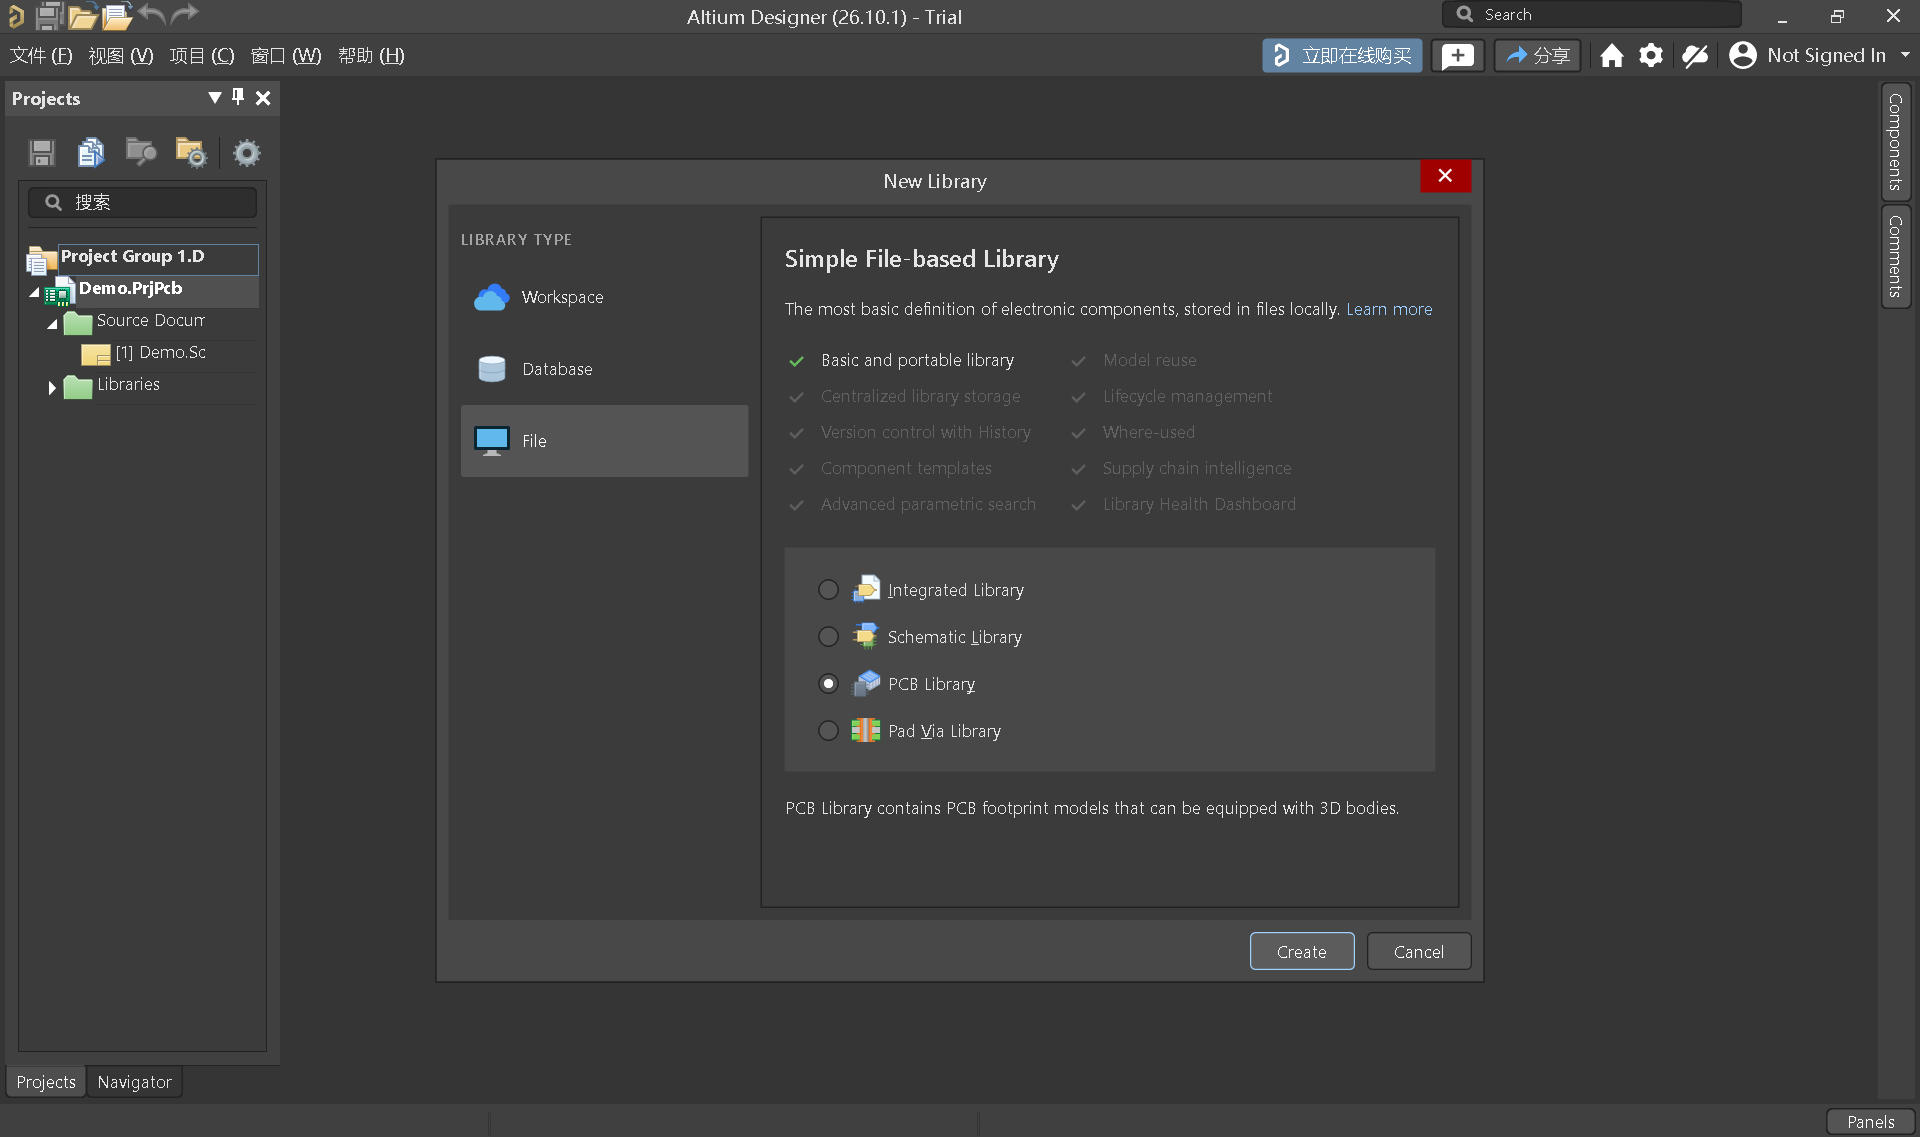Click the Create button
Image resolution: width=1920 pixels, height=1137 pixels.
1302,952
